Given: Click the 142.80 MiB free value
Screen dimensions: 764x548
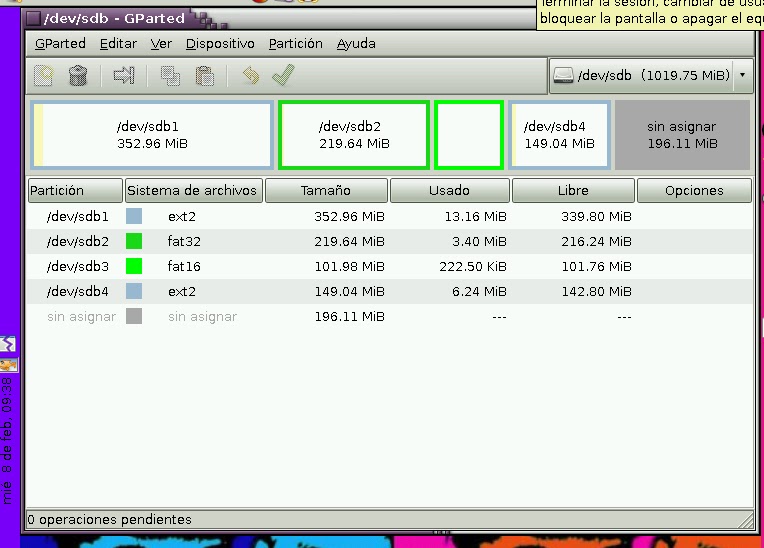Looking at the screenshot, I should coord(596,291).
